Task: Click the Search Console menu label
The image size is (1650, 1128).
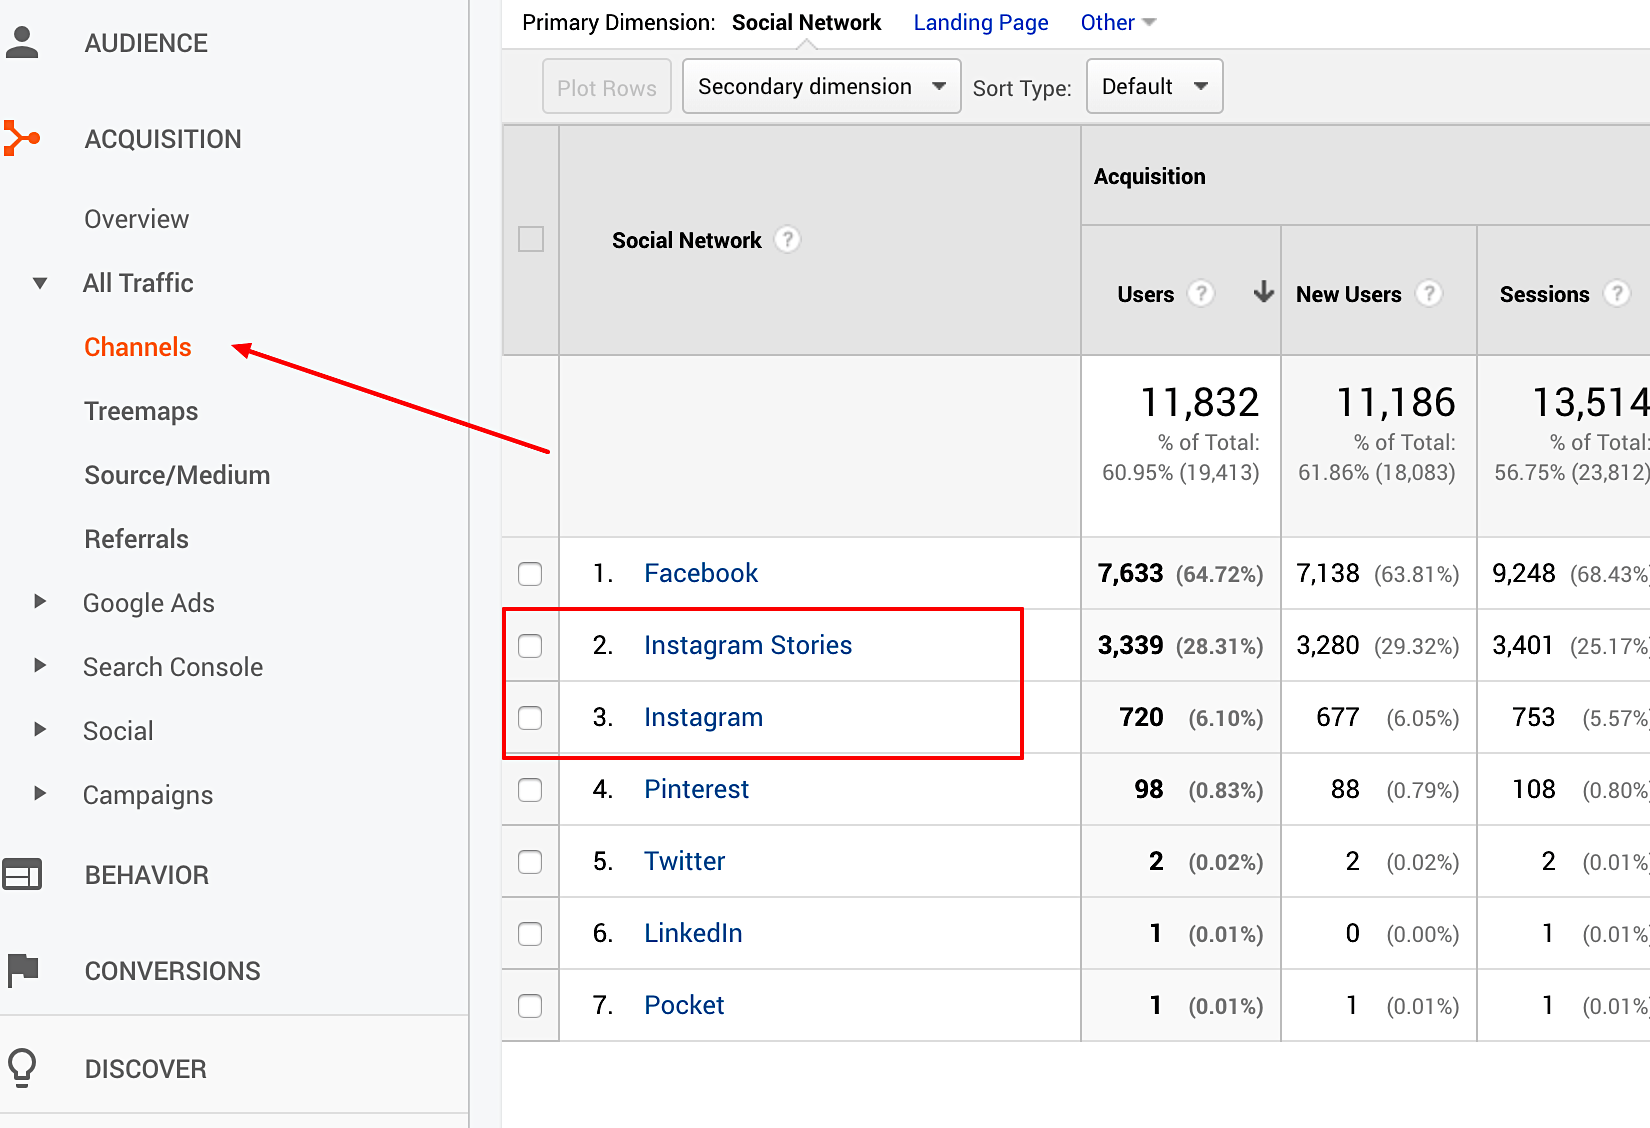Action: [x=173, y=667]
